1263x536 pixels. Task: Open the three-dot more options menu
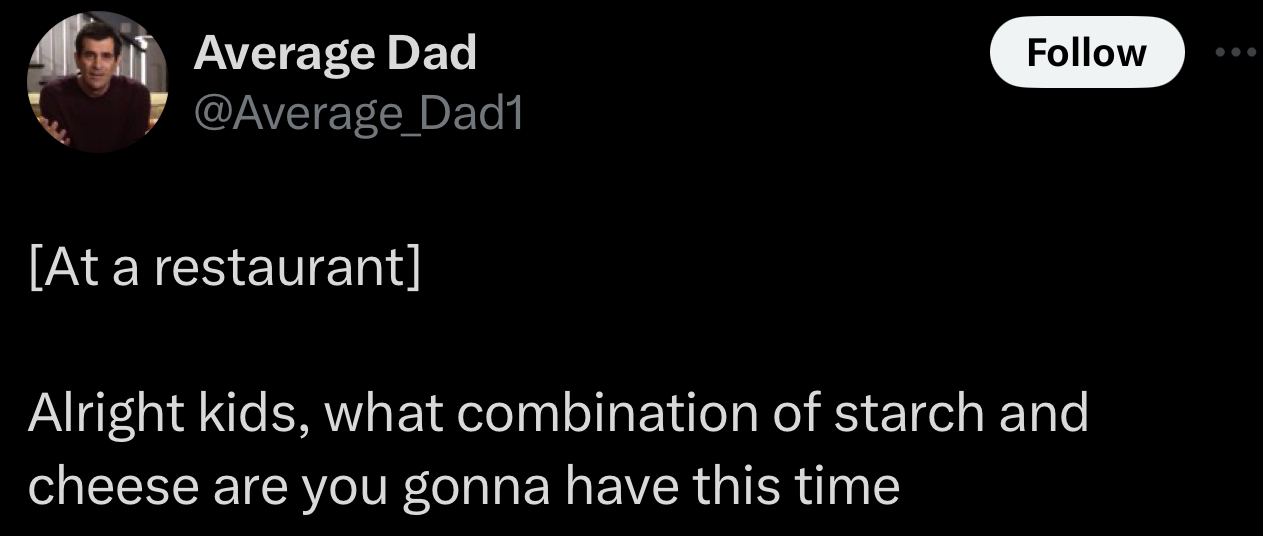tap(1237, 52)
